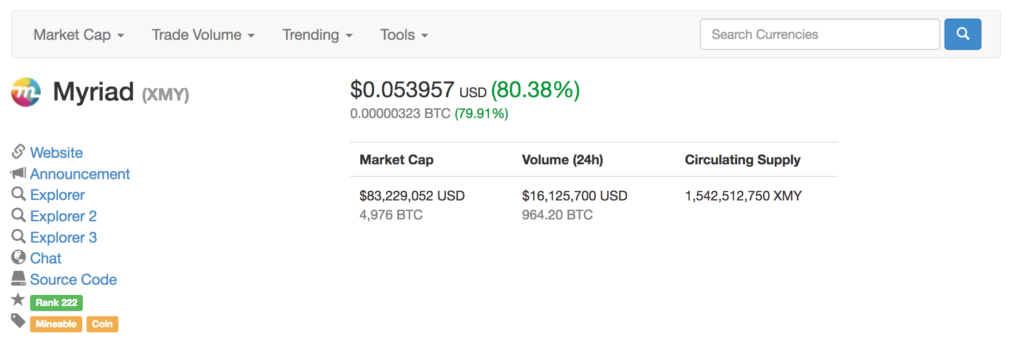Image resolution: width=1024 pixels, height=362 pixels.
Task: Click the star icon beside Rank 222
Action: [18, 300]
